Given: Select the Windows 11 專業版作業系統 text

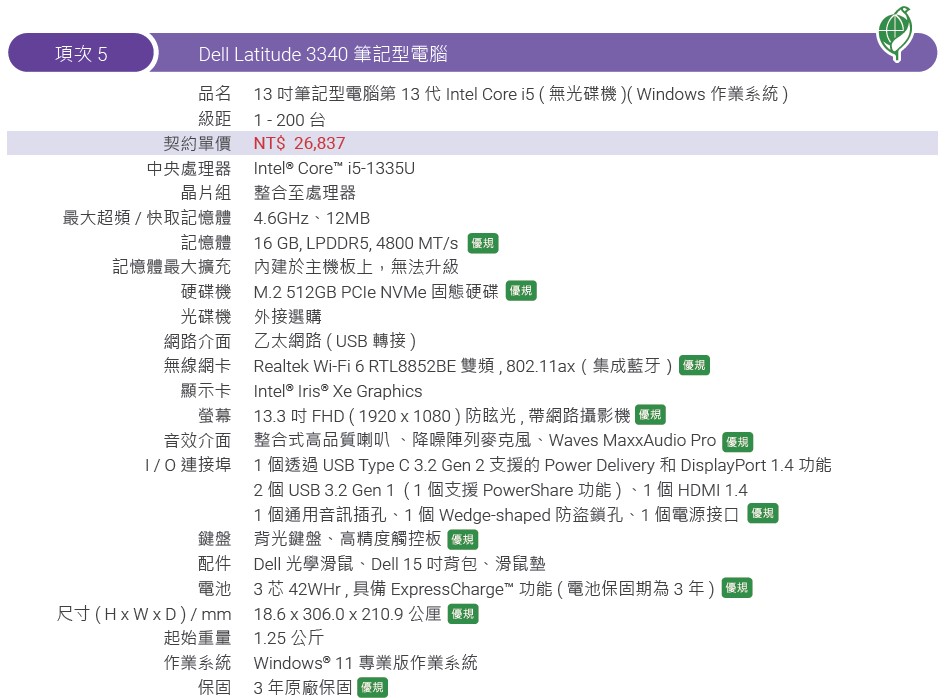Looking at the screenshot, I should tap(366, 663).
